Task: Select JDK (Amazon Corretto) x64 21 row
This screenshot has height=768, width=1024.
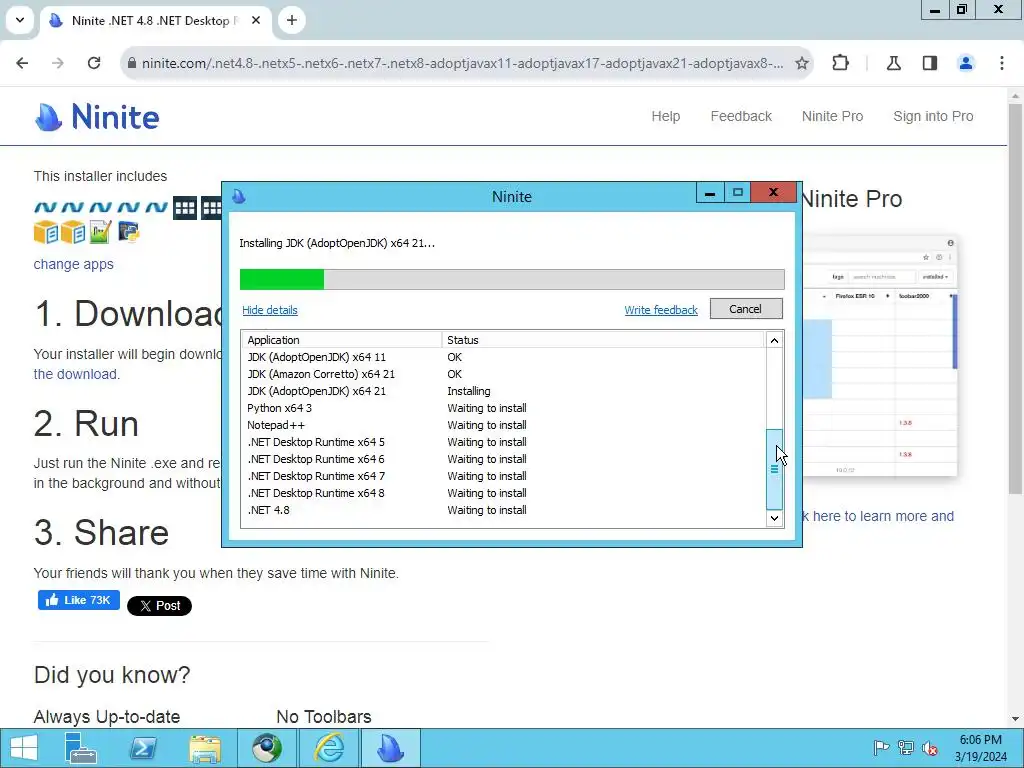Action: [x=504, y=374]
